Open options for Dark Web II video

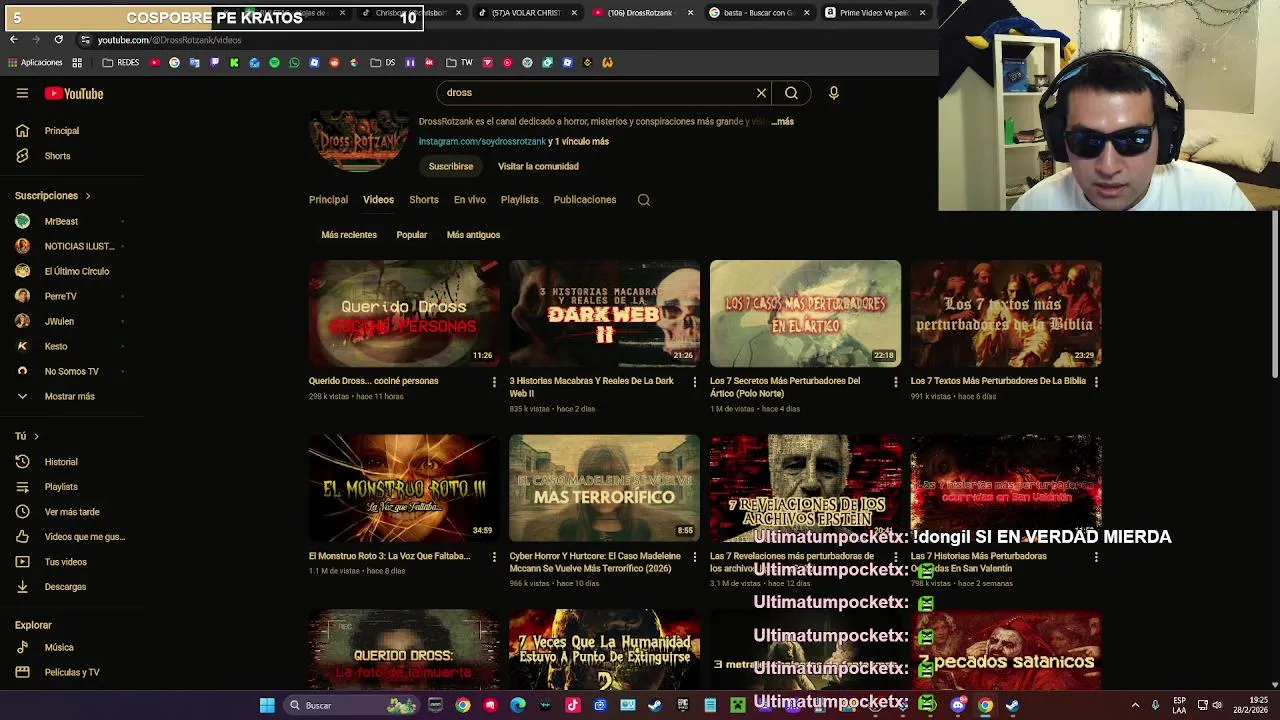click(695, 382)
